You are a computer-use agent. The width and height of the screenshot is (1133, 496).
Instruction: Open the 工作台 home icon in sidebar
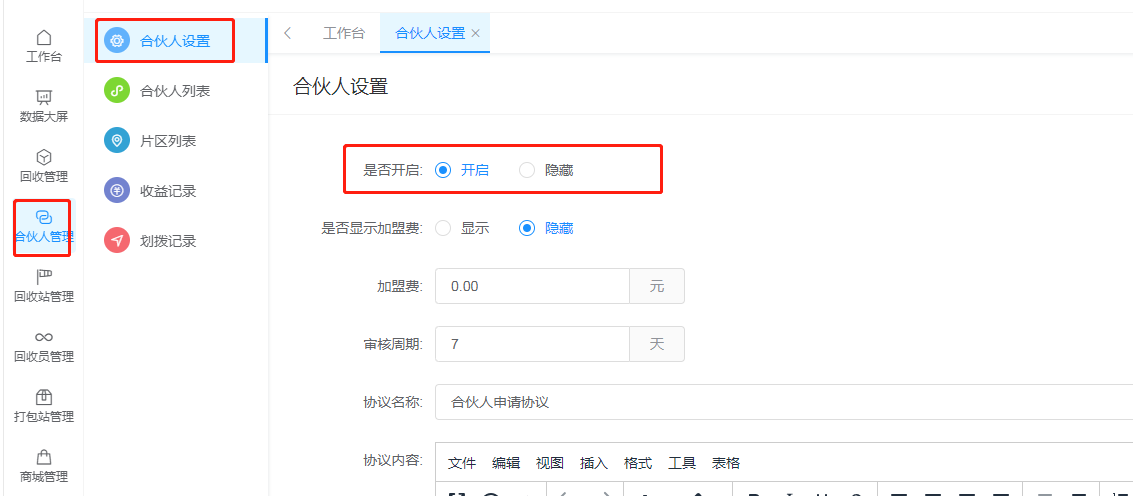[x=44, y=37]
